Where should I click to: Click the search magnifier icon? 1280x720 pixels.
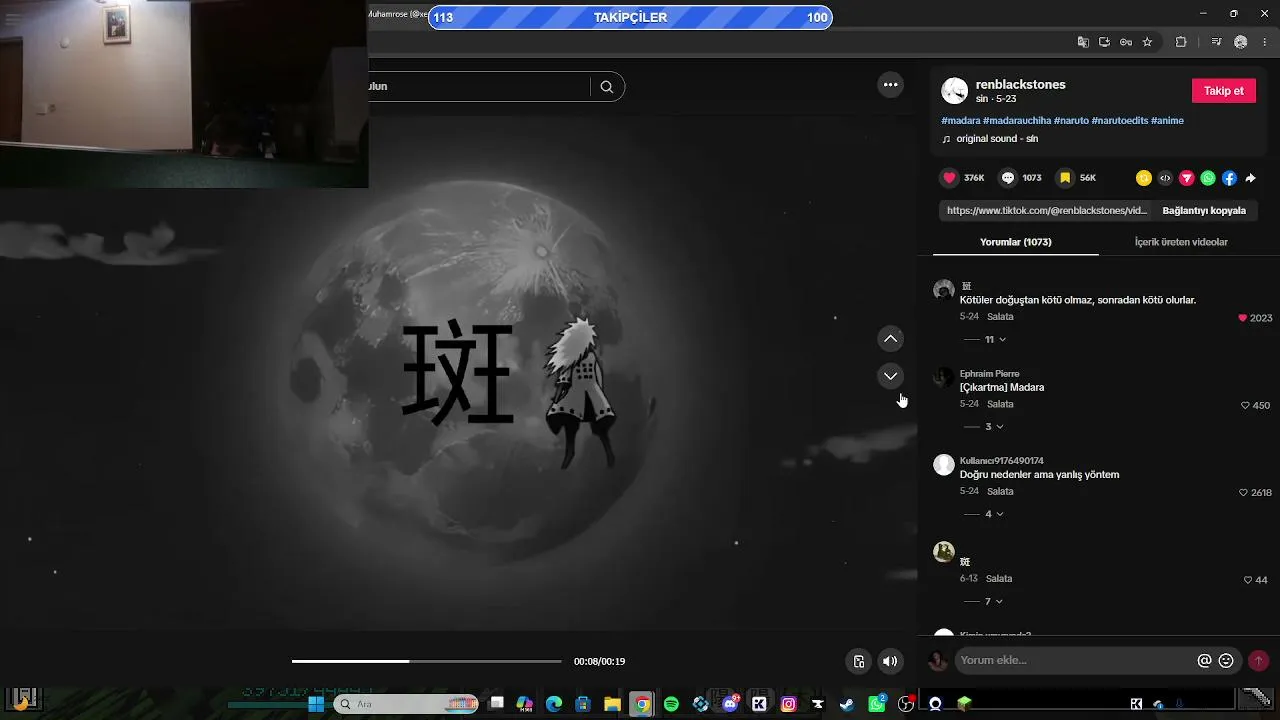click(x=607, y=87)
